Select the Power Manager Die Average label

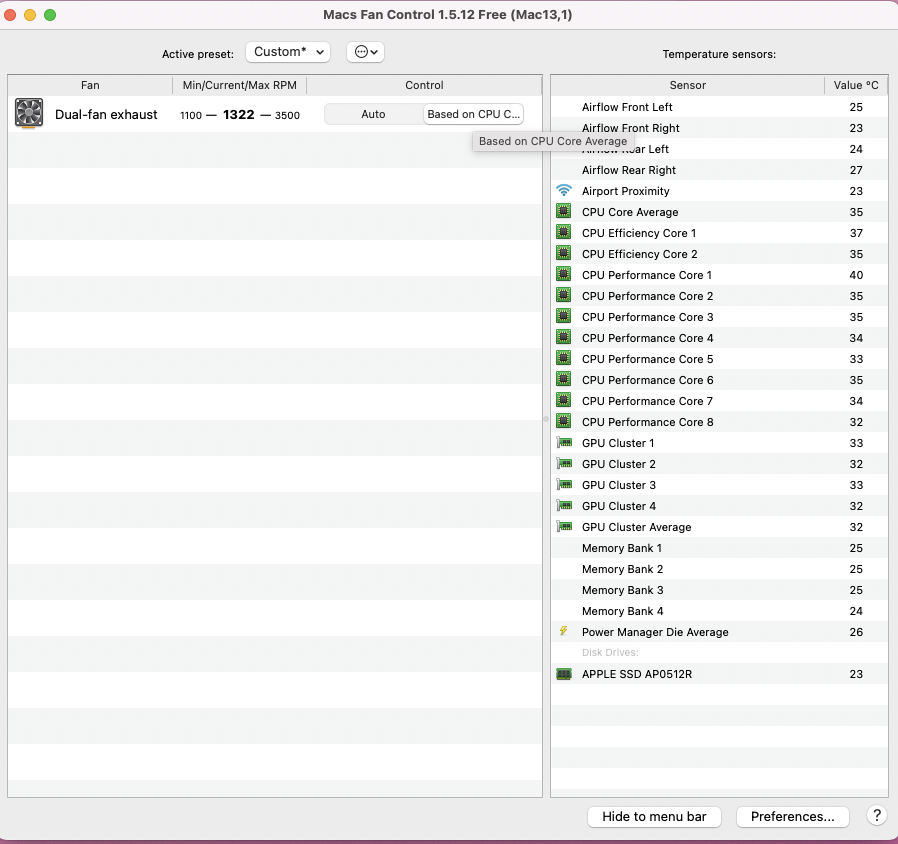655,632
